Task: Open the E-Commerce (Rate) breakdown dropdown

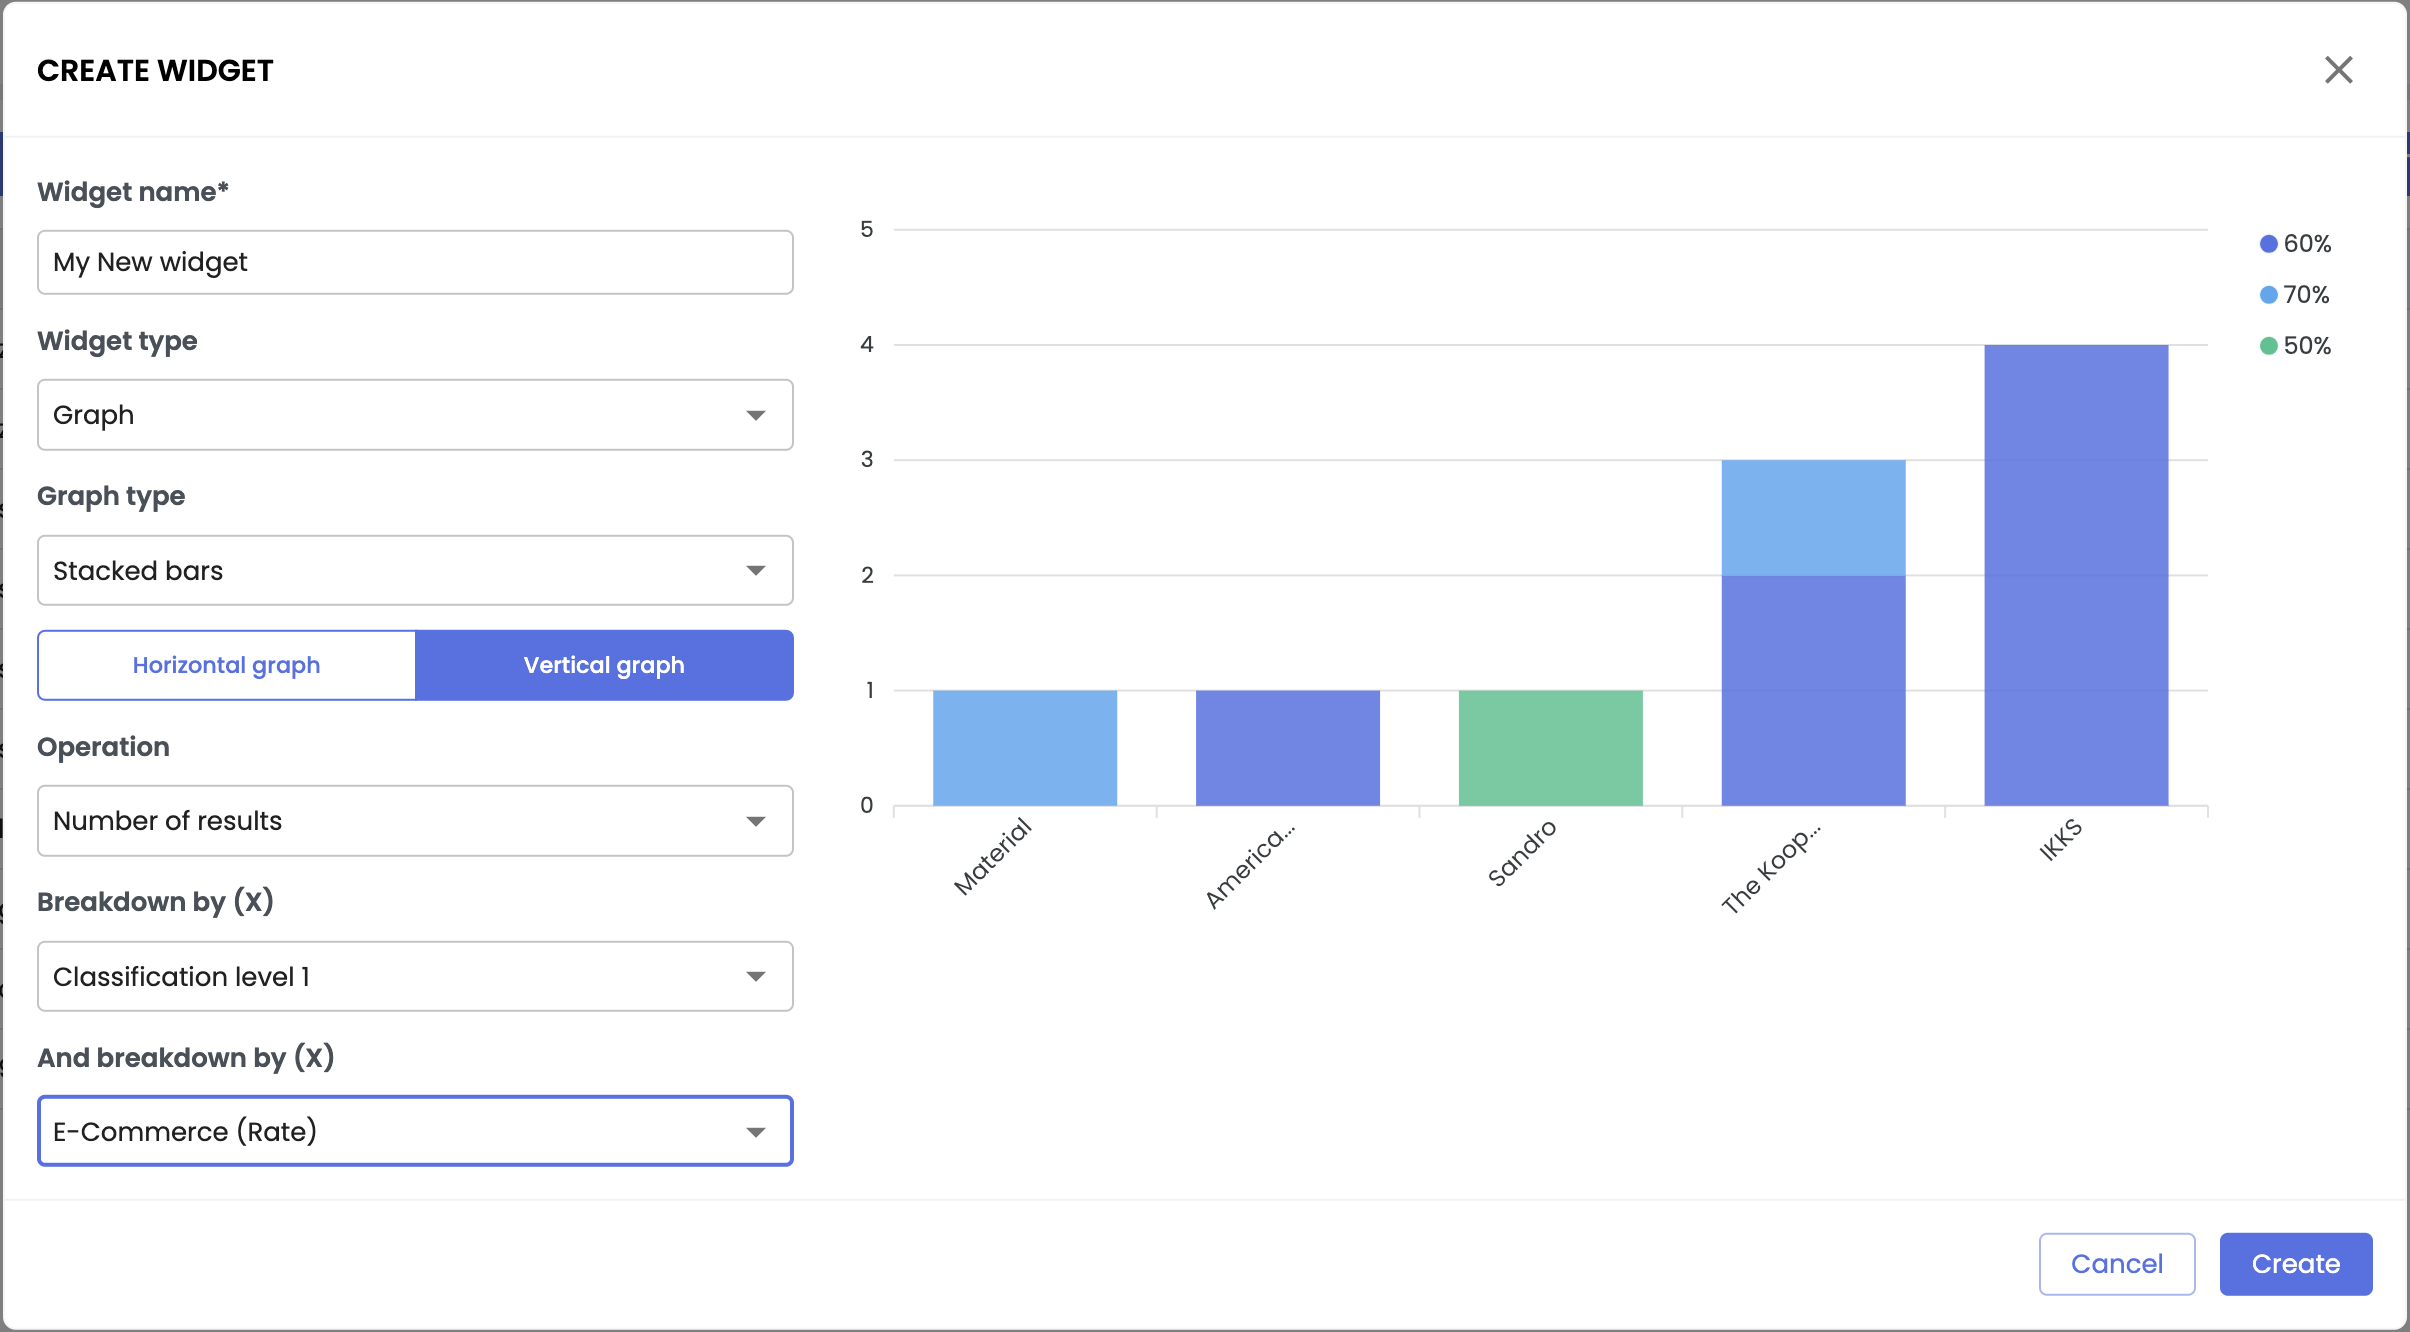Action: pos(415,1131)
